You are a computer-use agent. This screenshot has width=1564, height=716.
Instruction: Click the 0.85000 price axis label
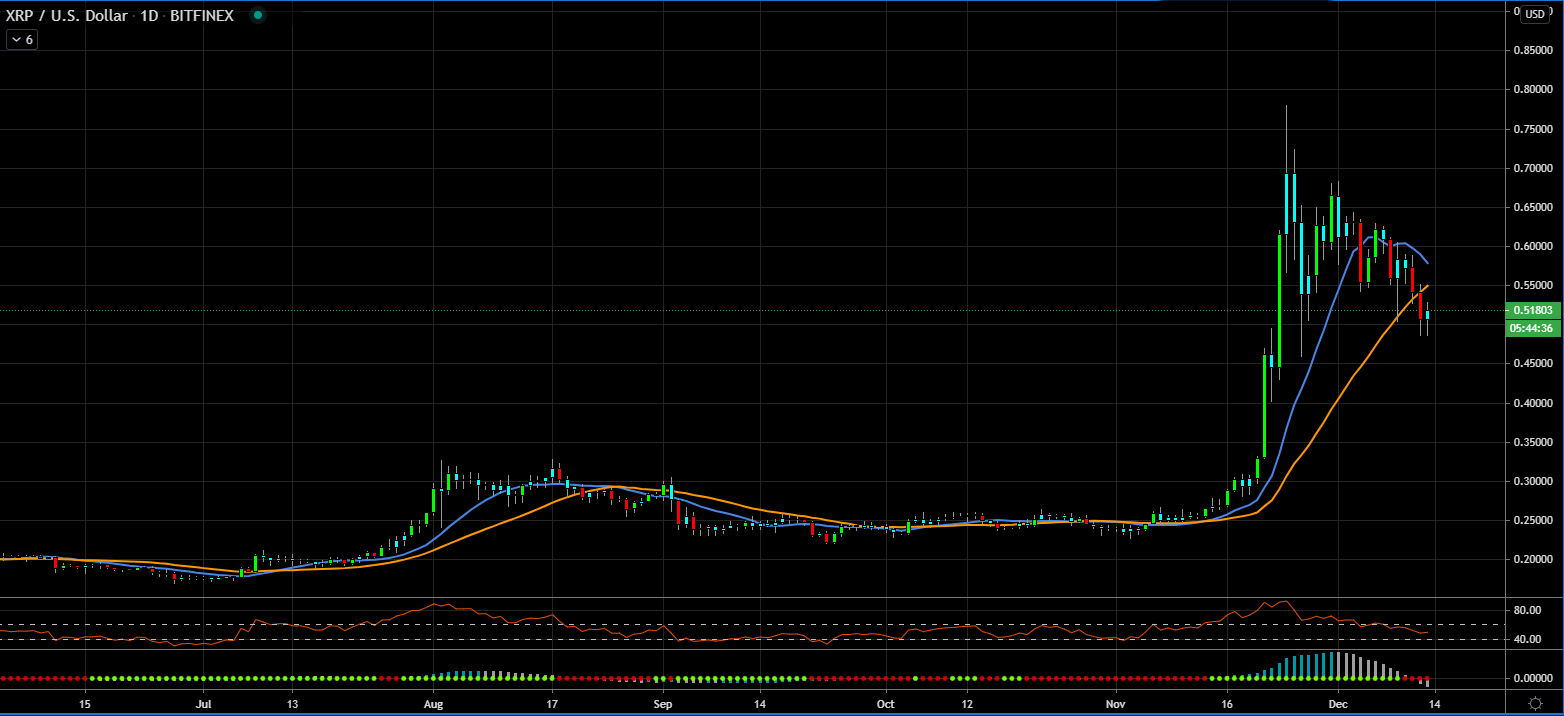click(1534, 50)
